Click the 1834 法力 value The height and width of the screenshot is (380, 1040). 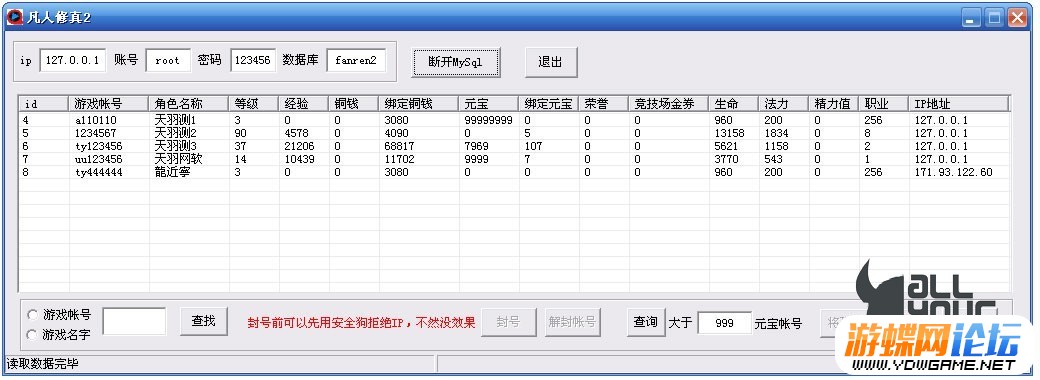[x=777, y=133]
